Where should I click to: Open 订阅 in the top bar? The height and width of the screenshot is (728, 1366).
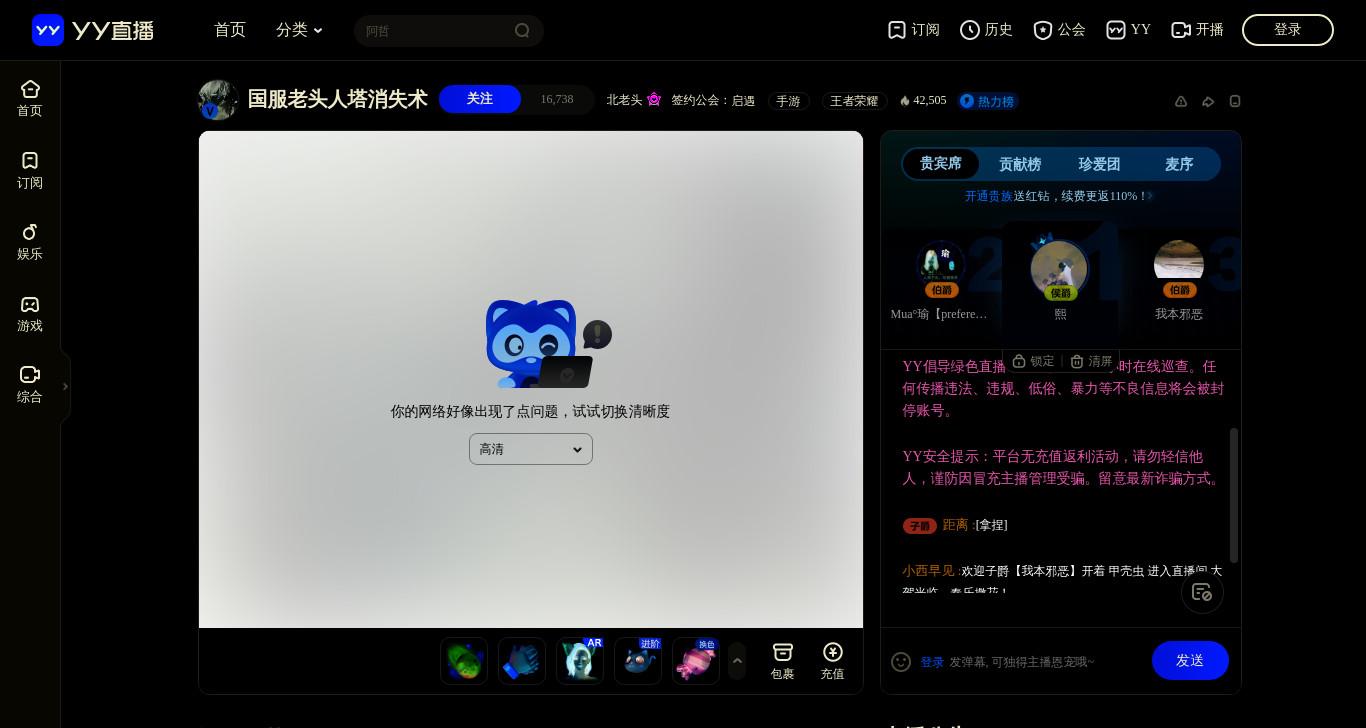click(914, 30)
